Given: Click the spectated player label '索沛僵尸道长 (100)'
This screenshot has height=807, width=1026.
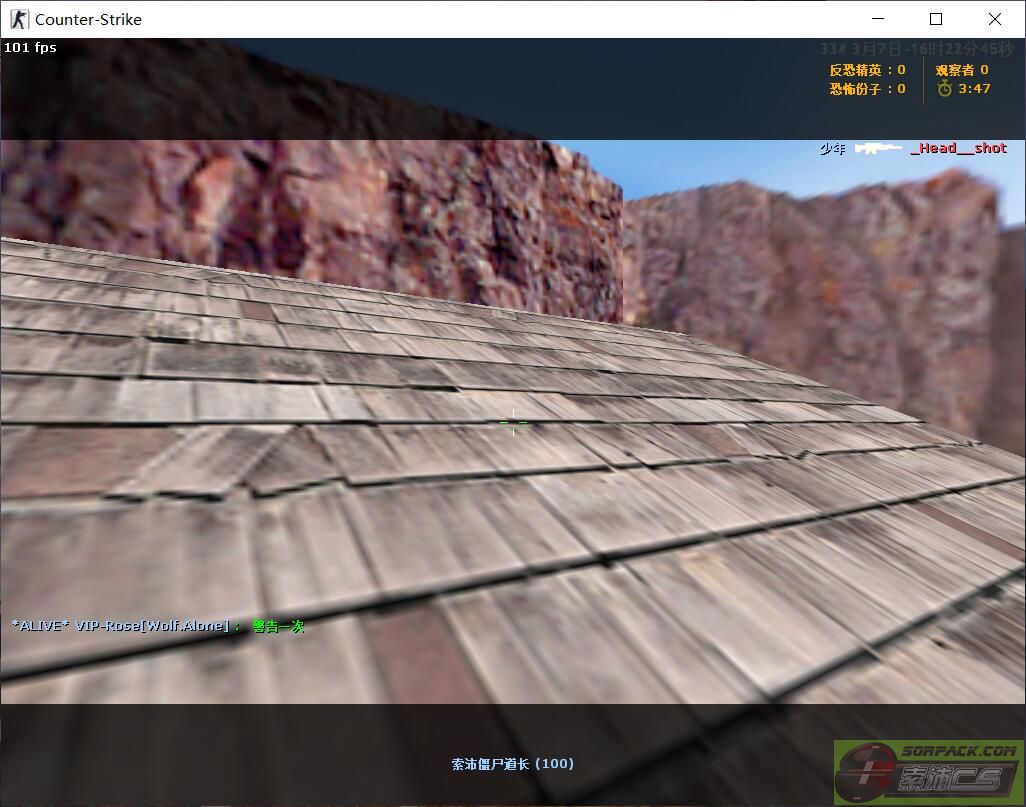Looking at the screenshot, I should point(512,764).
